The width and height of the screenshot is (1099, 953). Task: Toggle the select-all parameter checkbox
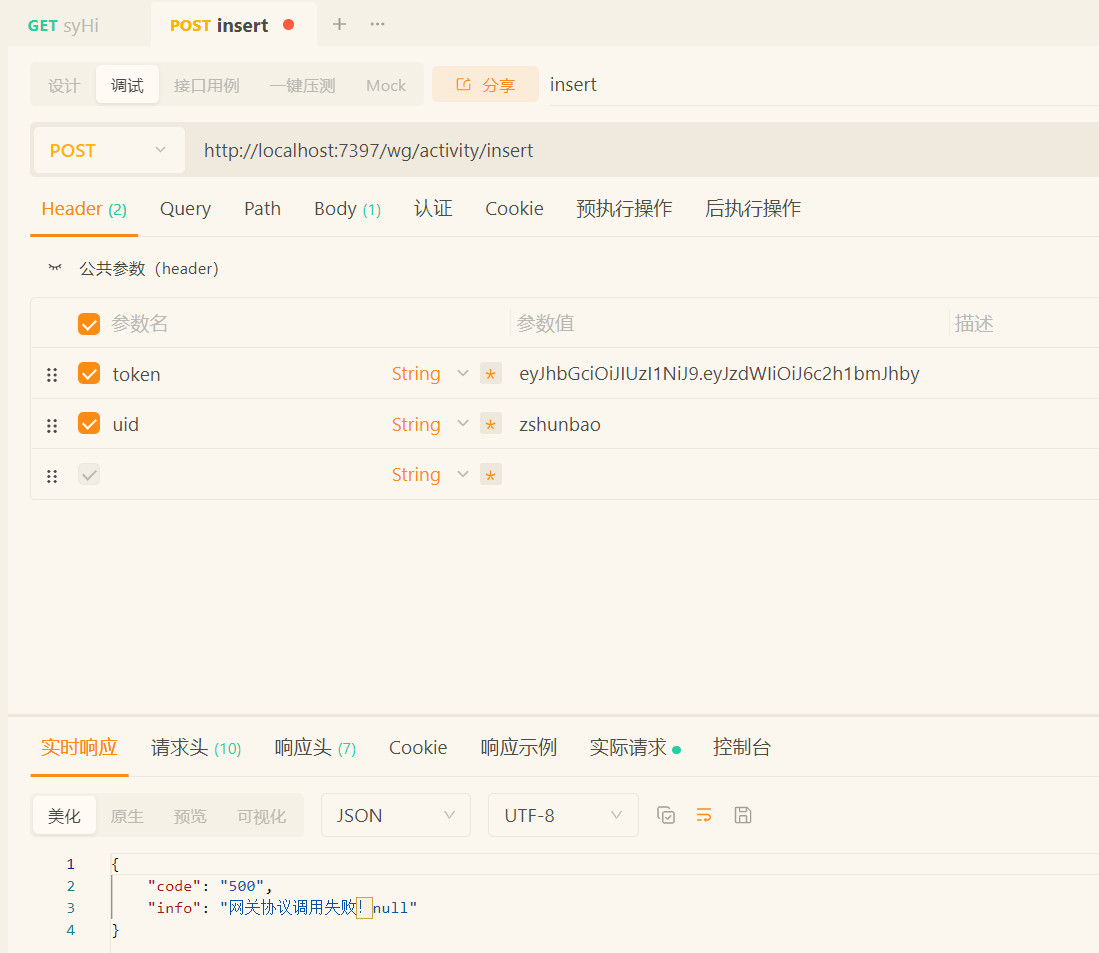(x=89, y=324)
